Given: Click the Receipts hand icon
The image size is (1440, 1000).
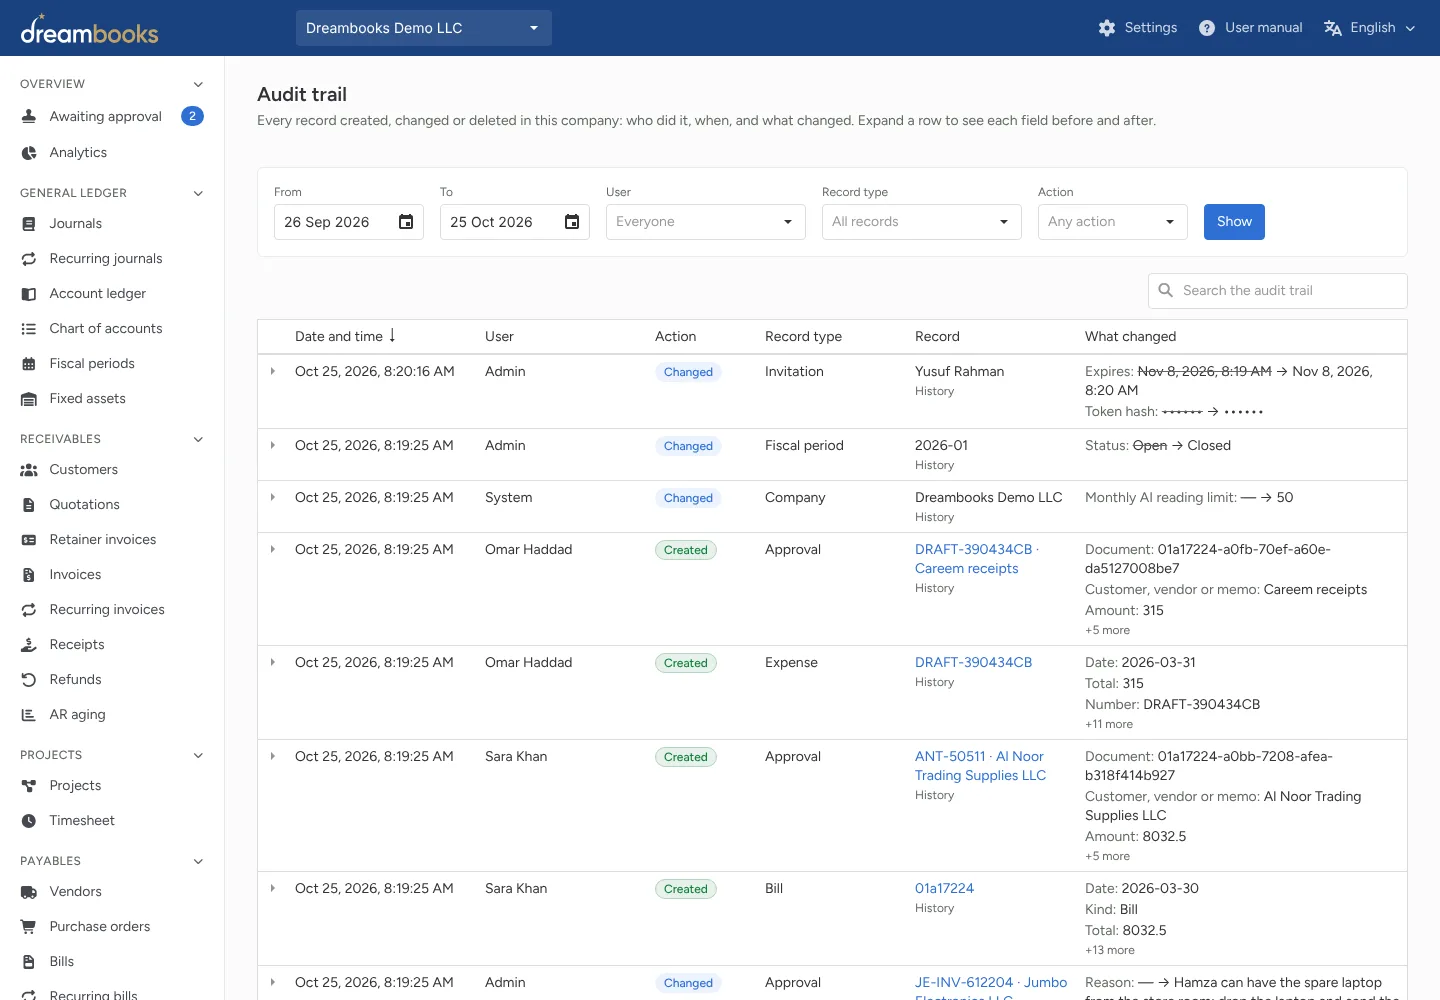Looking at the screenshot, I should pyautogui.click(x=29, y=645).
